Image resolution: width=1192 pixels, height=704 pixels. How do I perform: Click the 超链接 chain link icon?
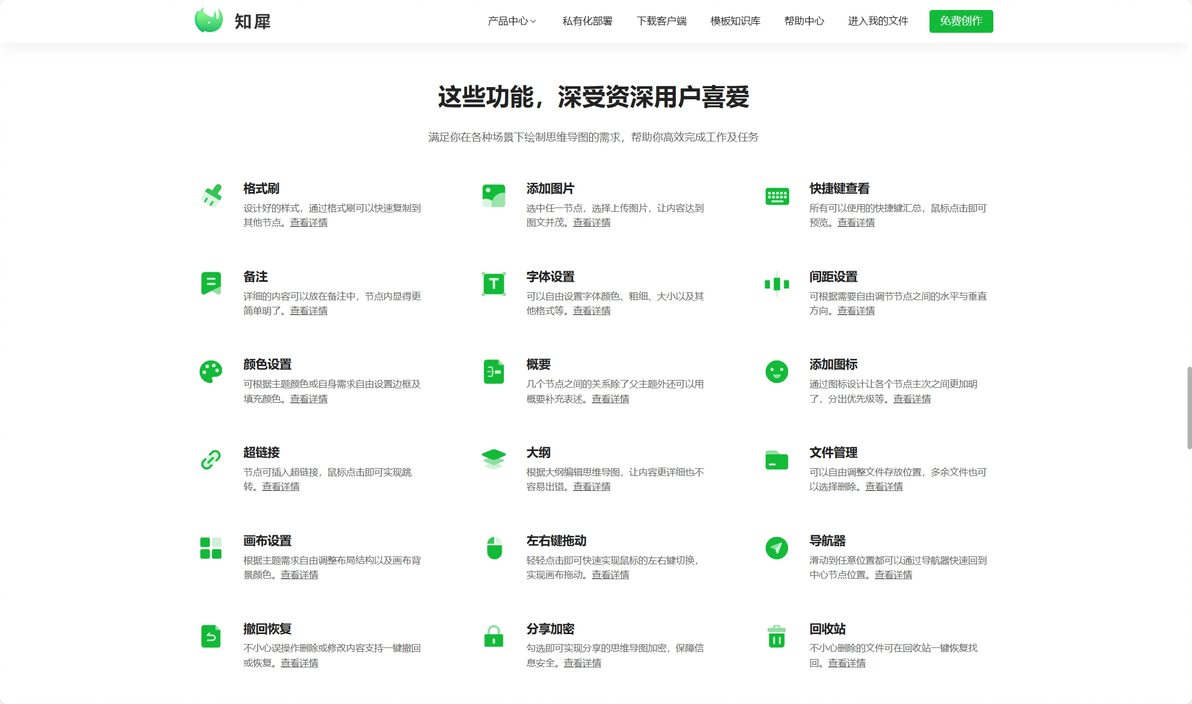[x=211, y=458]
